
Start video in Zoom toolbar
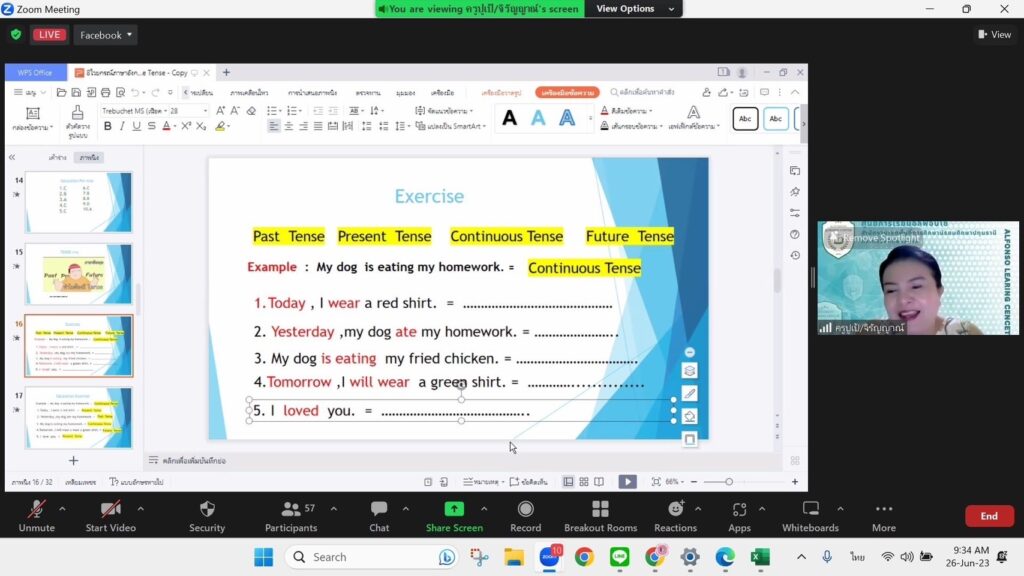110,514
